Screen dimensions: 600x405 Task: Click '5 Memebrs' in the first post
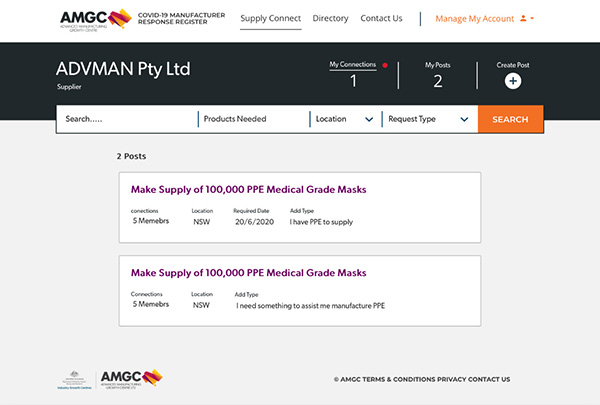click(151, 221)
